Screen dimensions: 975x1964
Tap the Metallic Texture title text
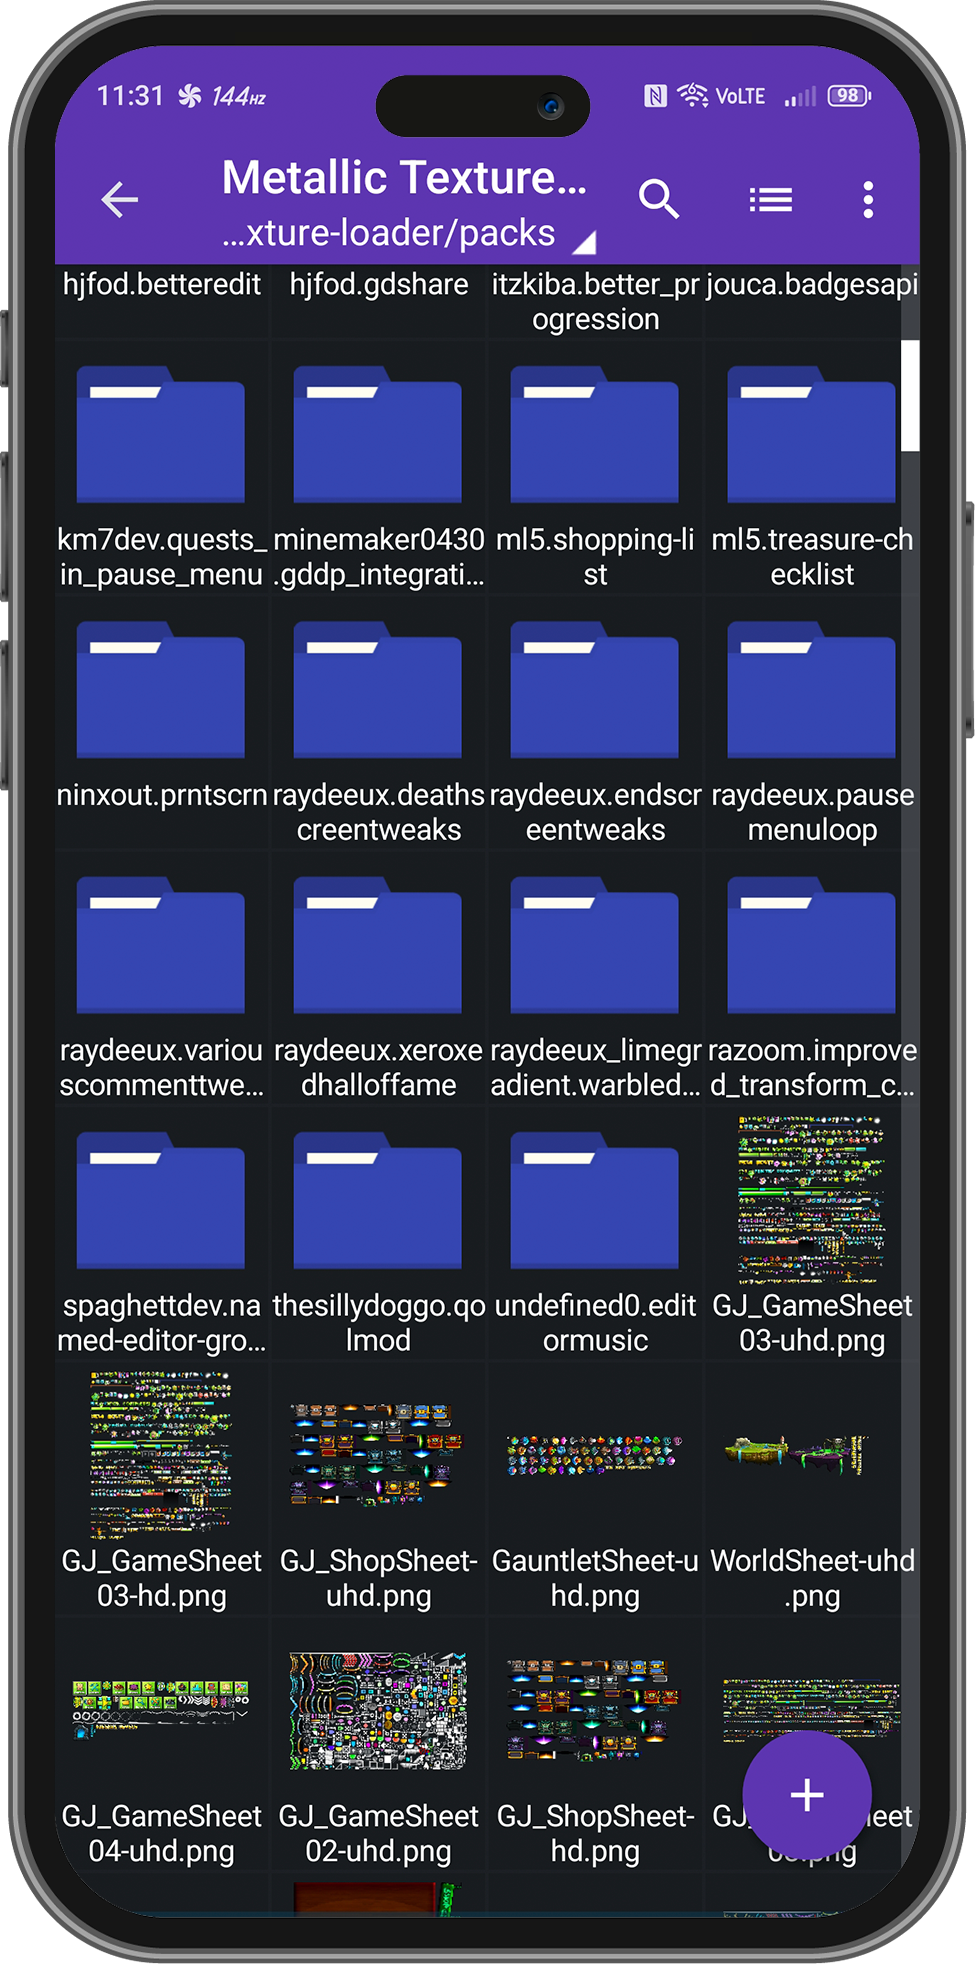tap(404, 177)
